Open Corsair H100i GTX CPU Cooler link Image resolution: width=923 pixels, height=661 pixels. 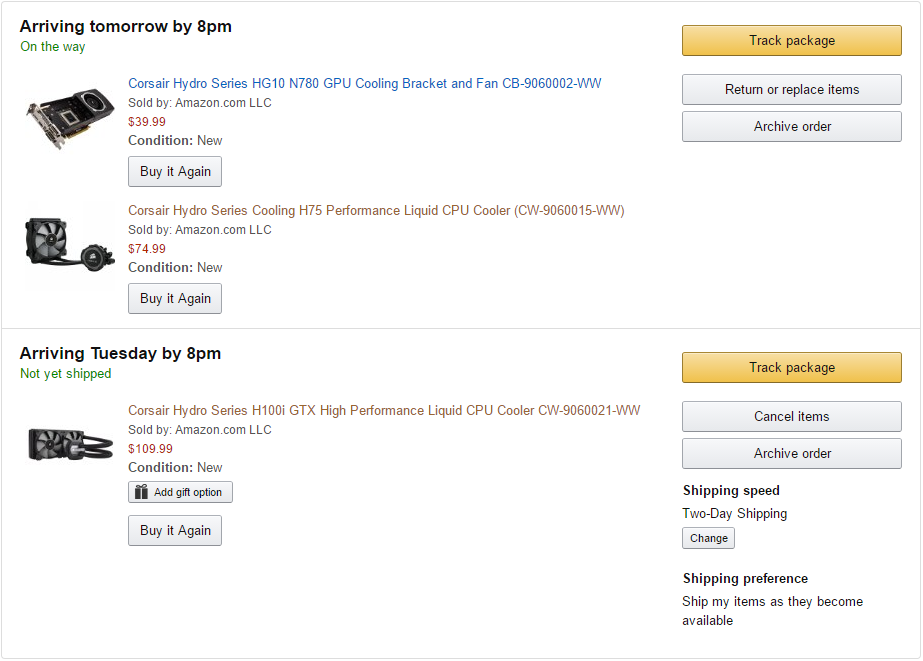coord(384,410)
